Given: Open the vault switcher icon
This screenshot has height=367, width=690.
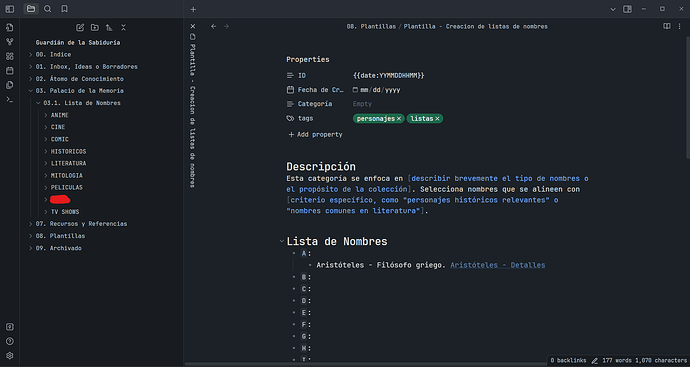Looking at the screenshot, I should coord(10,327).
